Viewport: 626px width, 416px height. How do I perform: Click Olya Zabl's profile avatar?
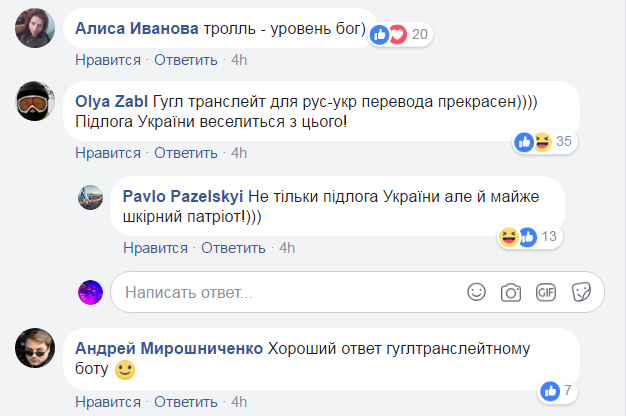pyautogui.click(x=36, y=103)
